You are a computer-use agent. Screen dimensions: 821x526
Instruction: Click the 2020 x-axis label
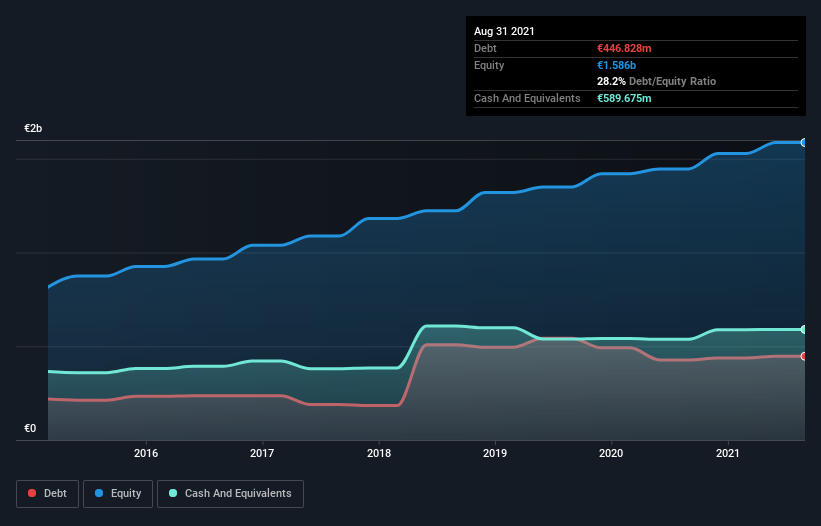pos(611,453)
